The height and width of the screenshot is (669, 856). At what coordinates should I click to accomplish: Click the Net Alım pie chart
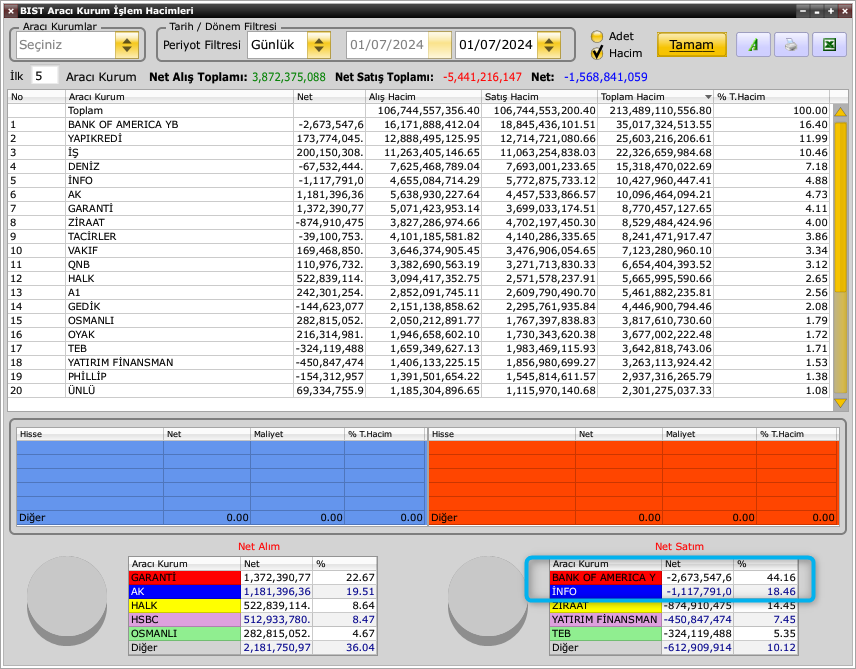point(67,600)
